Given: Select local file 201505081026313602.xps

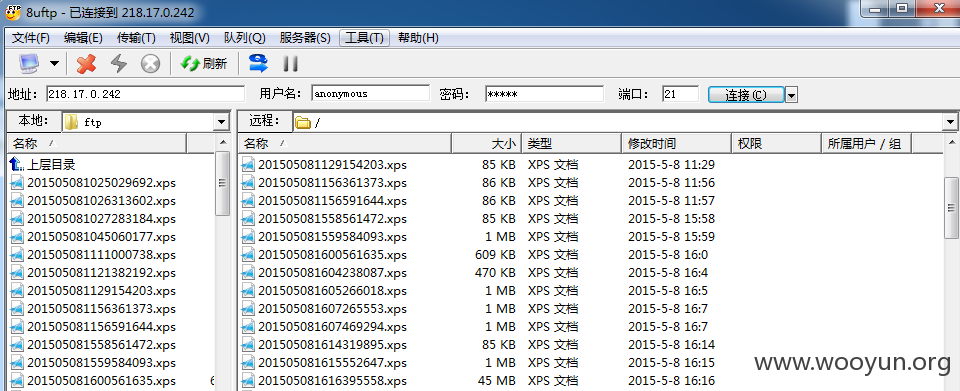Looking at the screenshot, I should tap(101, 201).
